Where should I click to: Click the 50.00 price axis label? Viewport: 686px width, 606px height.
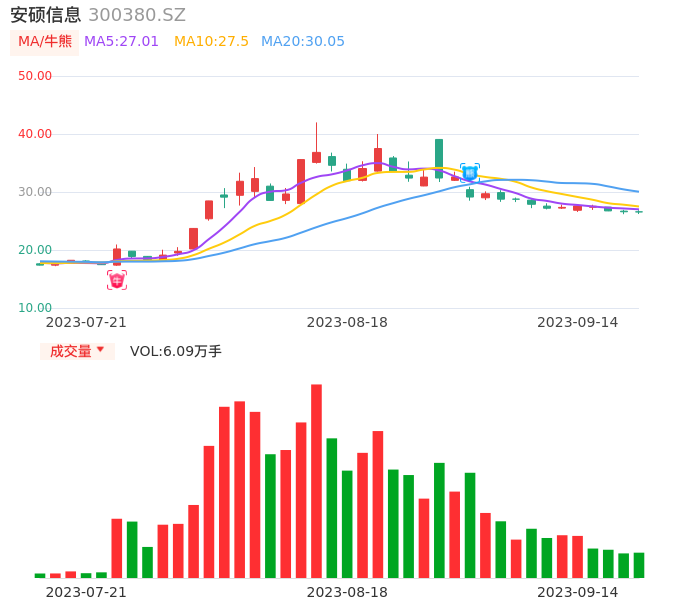35,76
